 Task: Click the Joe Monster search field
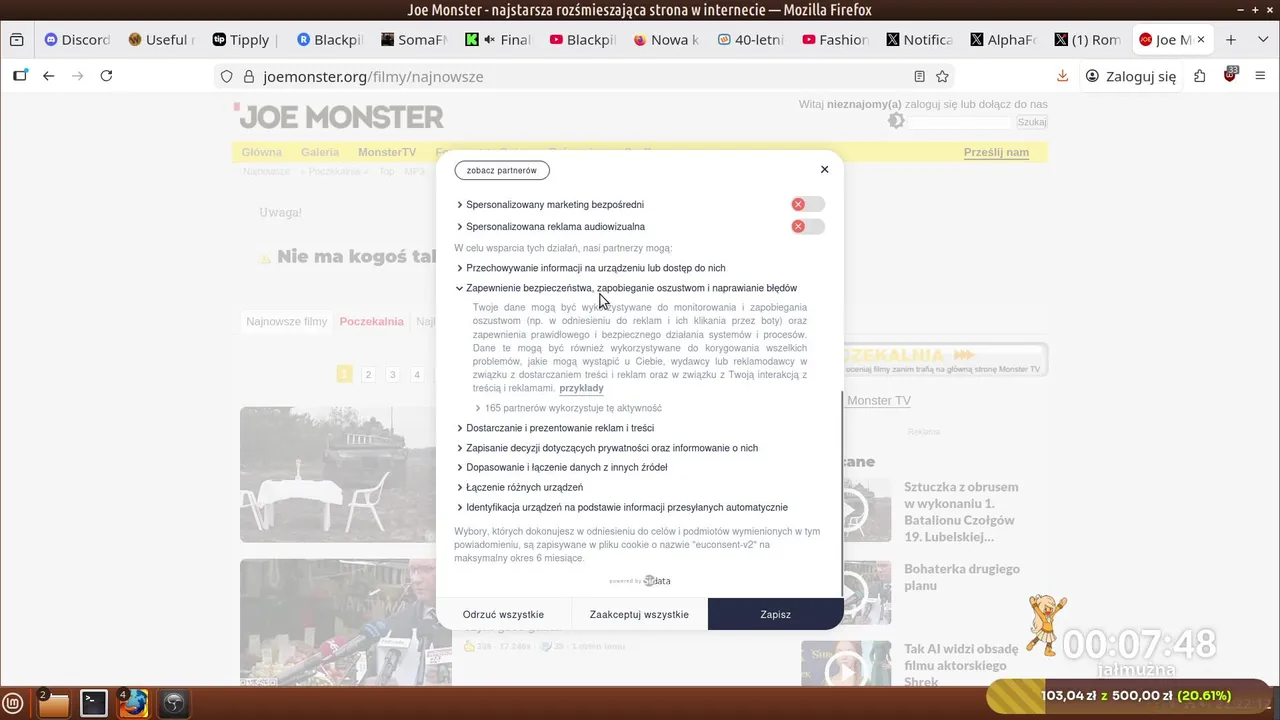tap(960, 122)
